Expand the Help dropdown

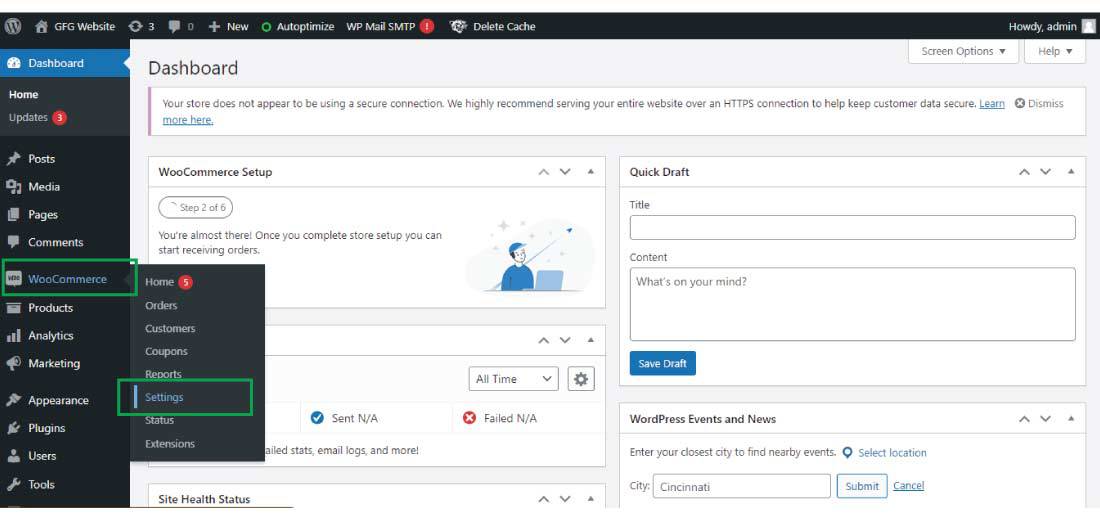click(x=1055, y=51)
